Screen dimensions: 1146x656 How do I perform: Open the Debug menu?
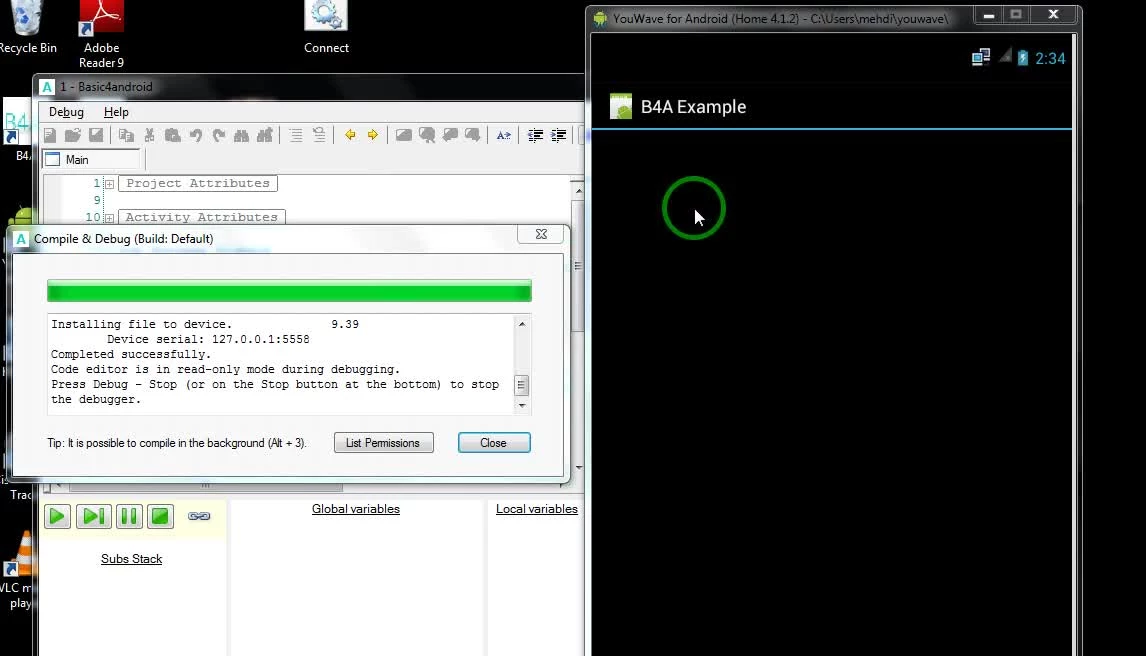pyautogui.click(x=67, y=112)
